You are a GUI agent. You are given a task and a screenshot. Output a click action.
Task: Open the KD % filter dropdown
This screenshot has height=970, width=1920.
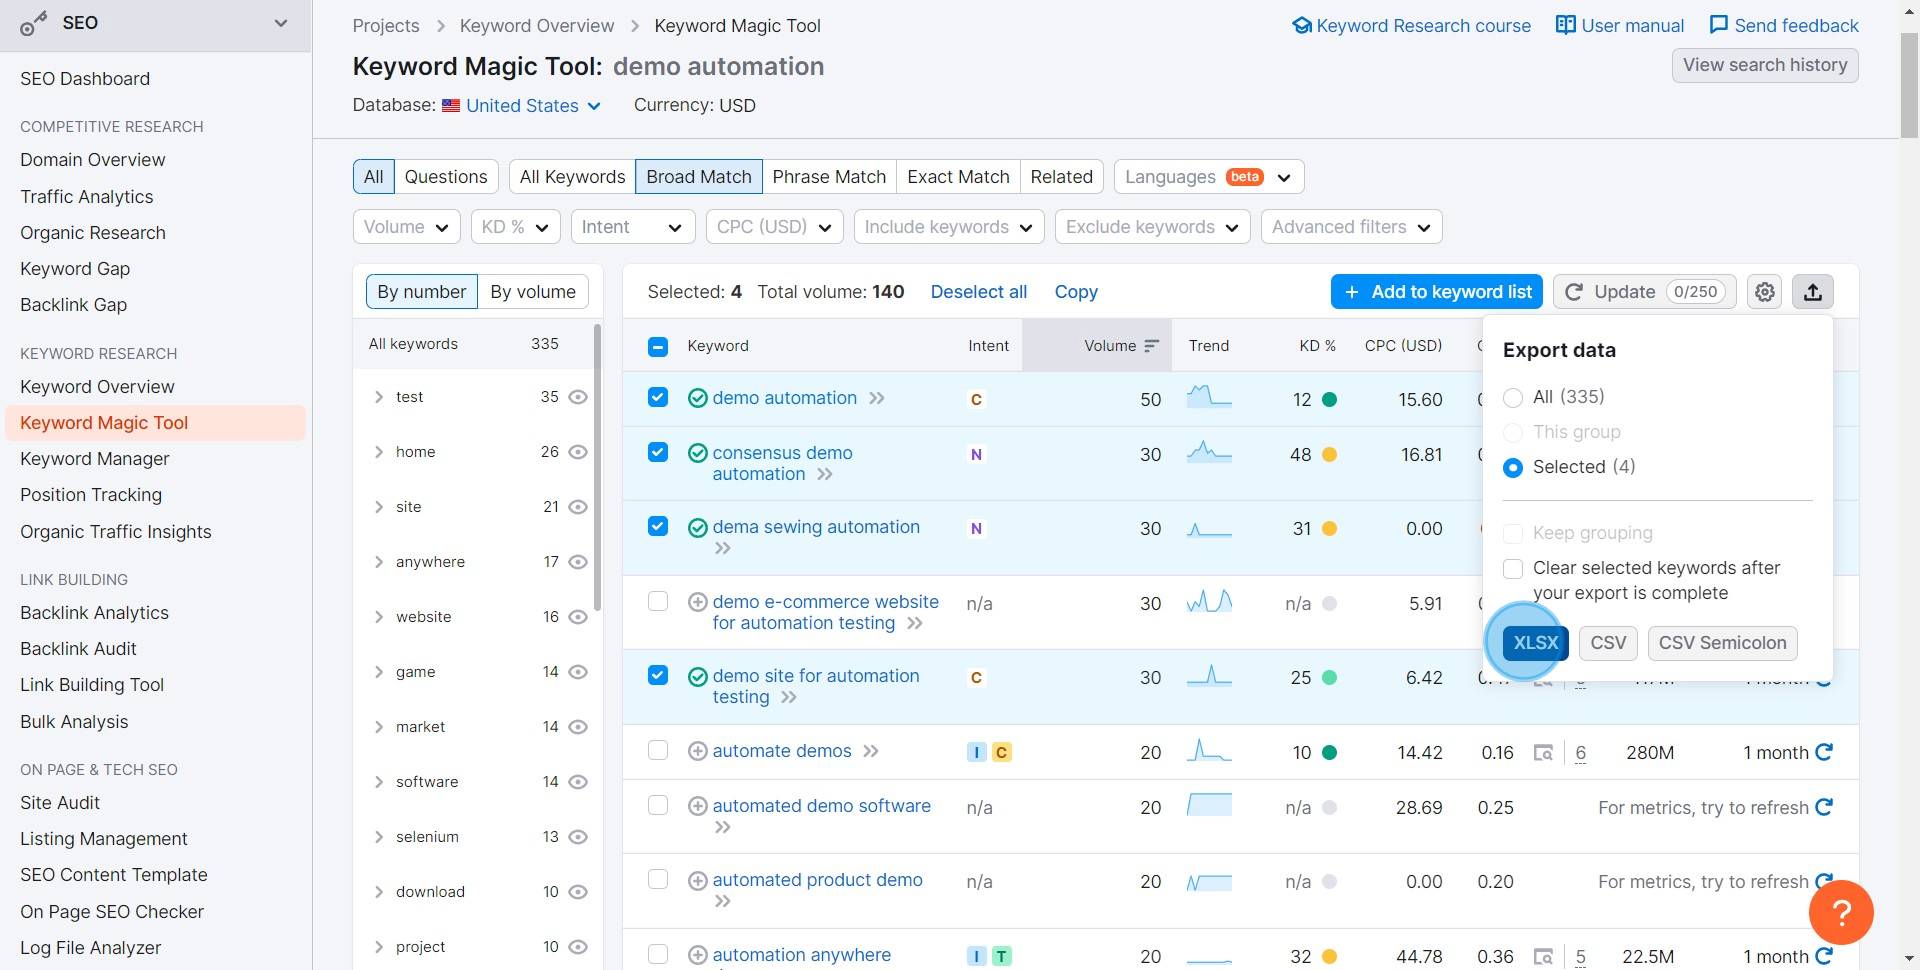[515, 227]
